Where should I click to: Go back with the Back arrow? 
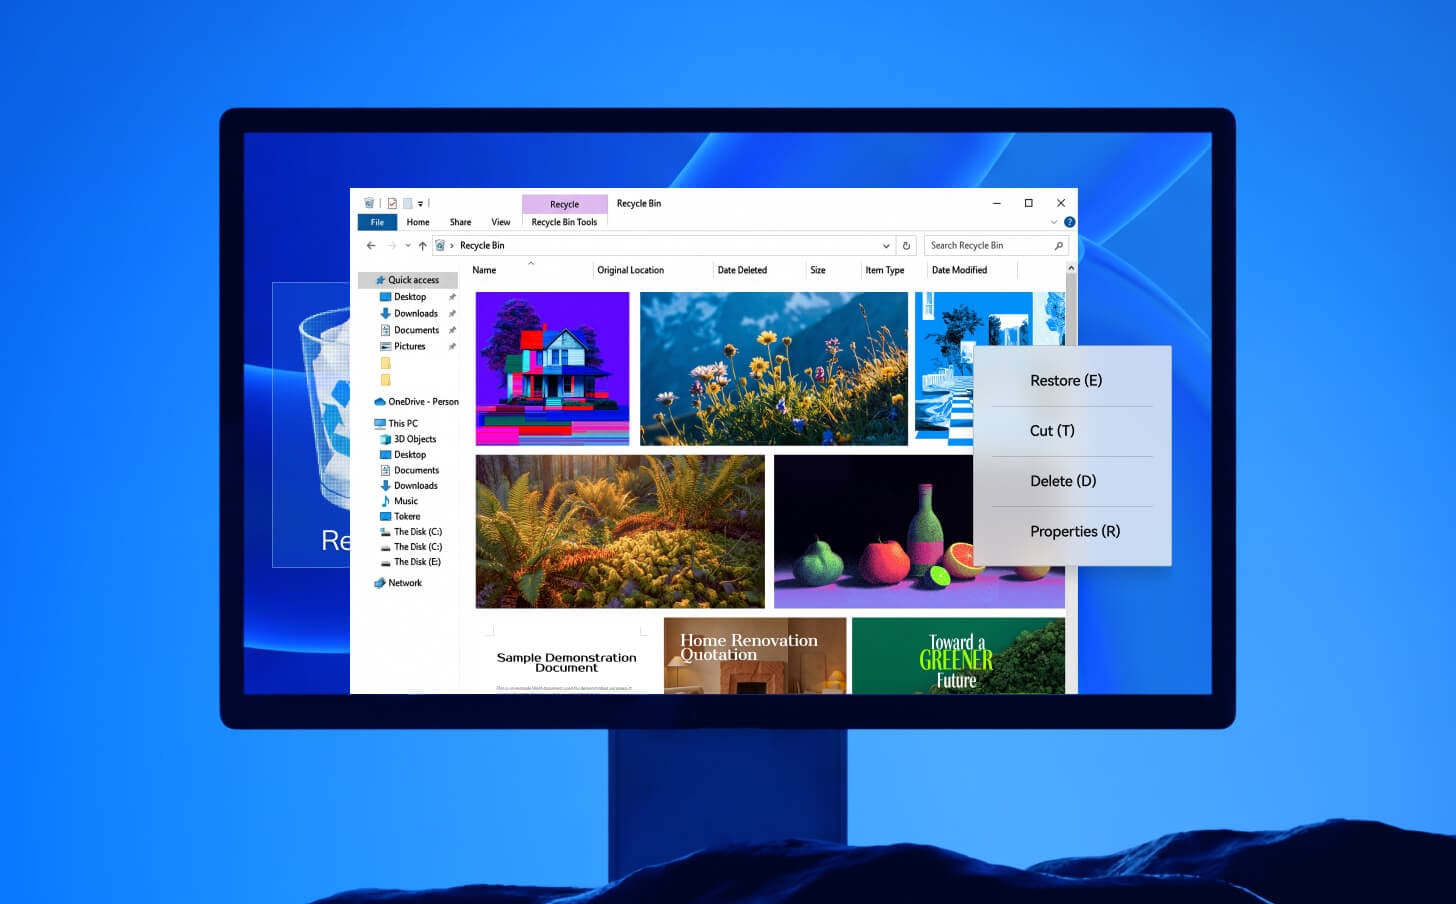coord(371,245)
